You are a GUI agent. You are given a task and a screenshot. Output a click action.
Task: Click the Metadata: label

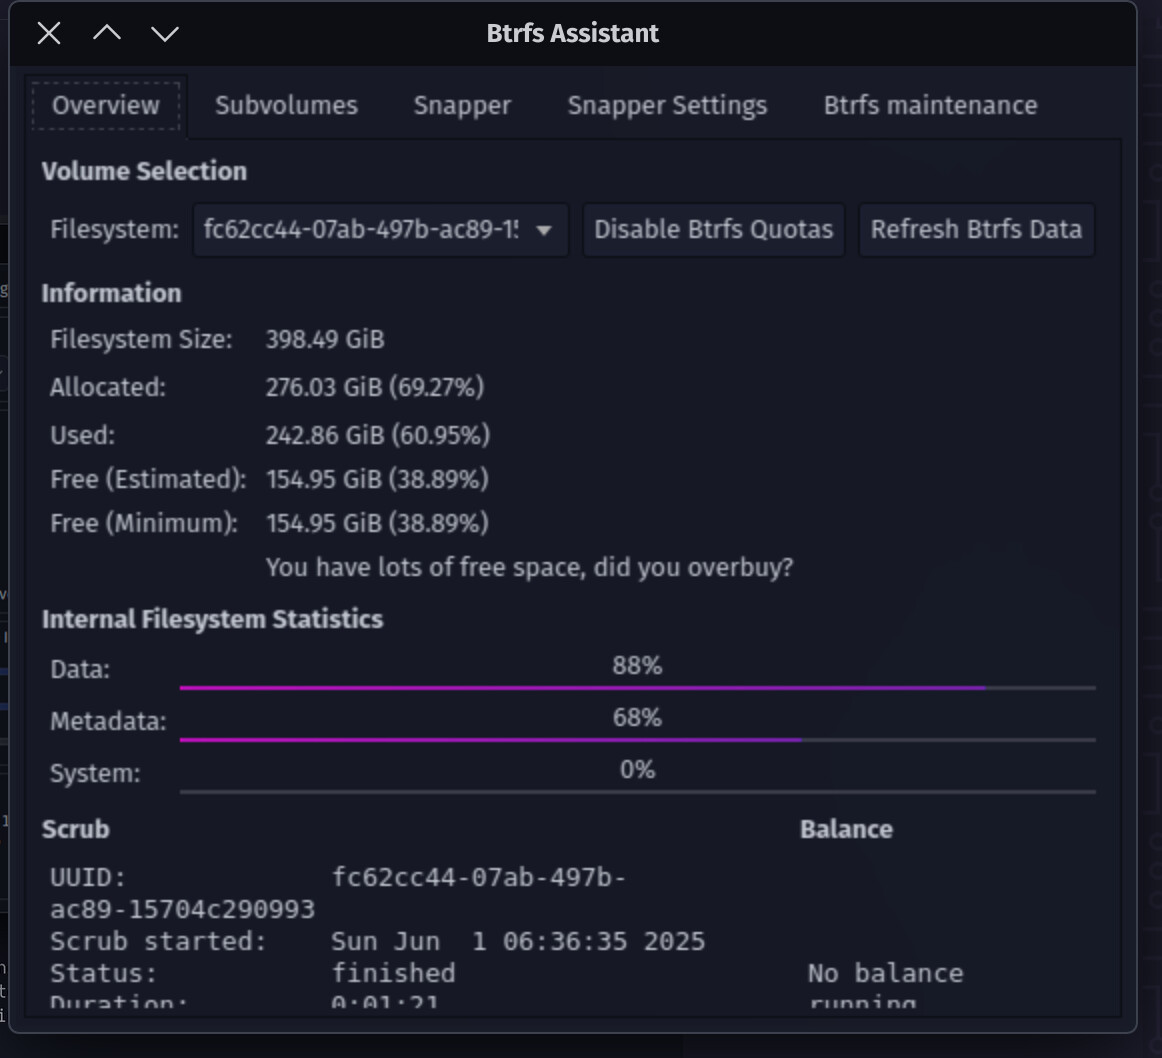108,722
